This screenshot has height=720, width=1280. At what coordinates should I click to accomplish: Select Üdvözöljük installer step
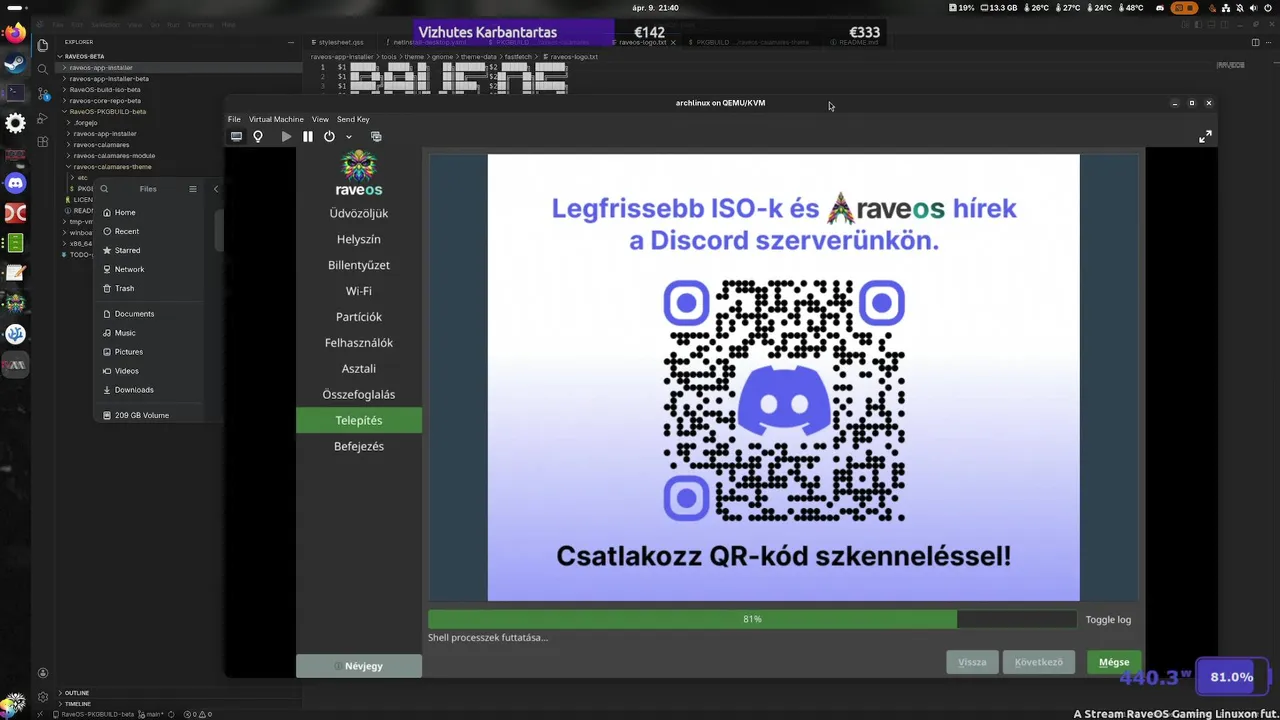click(x=359, y=213)
